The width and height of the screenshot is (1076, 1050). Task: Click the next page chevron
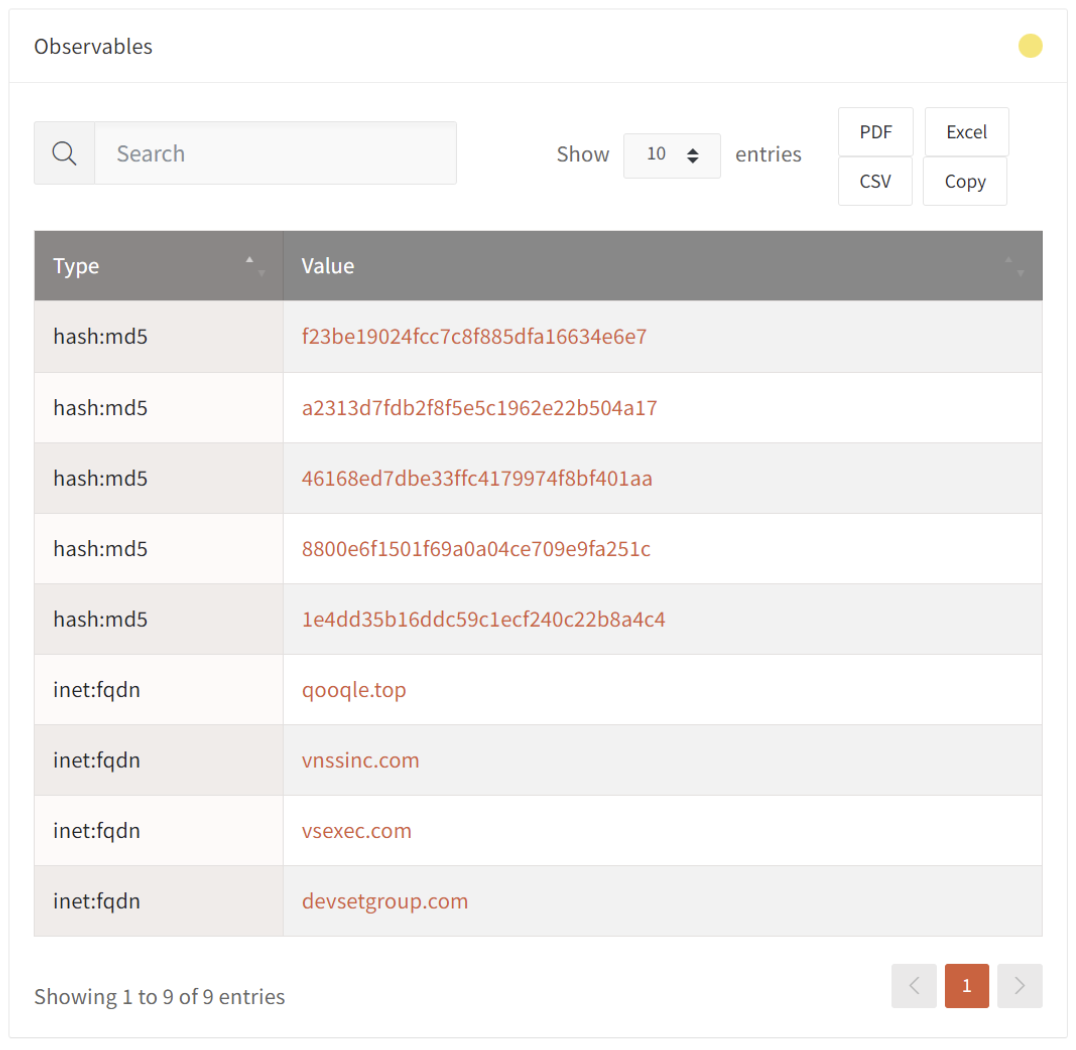pyautogui.click(x=1020, y=986)
